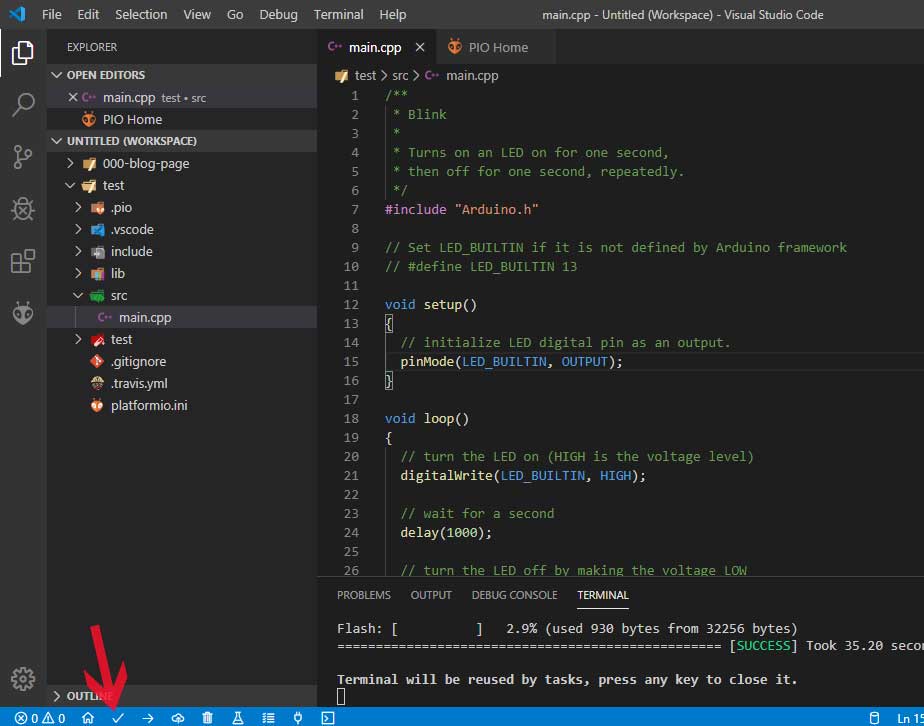Upload firmware using the arrow icon
924x726 pixels.
(146, 717)
